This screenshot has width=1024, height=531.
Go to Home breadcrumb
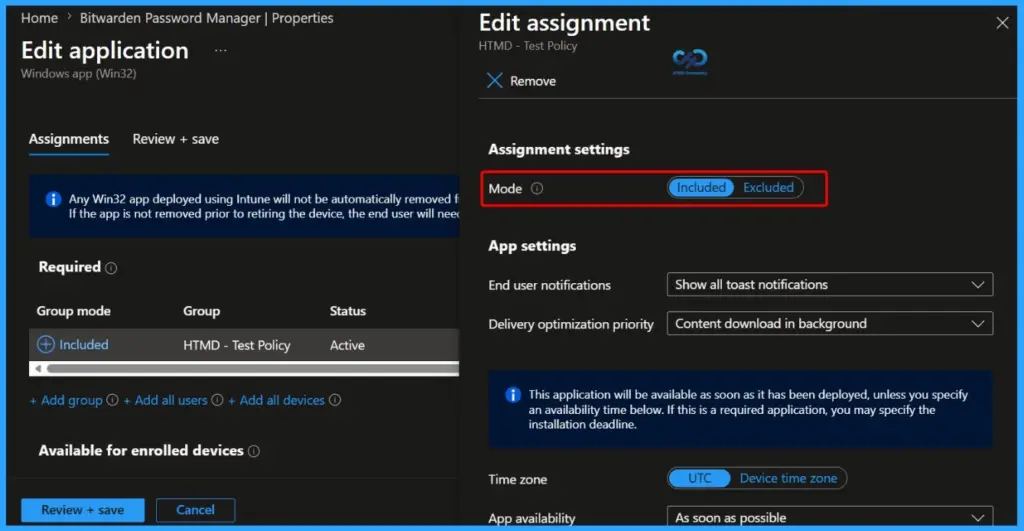point(39,18)
